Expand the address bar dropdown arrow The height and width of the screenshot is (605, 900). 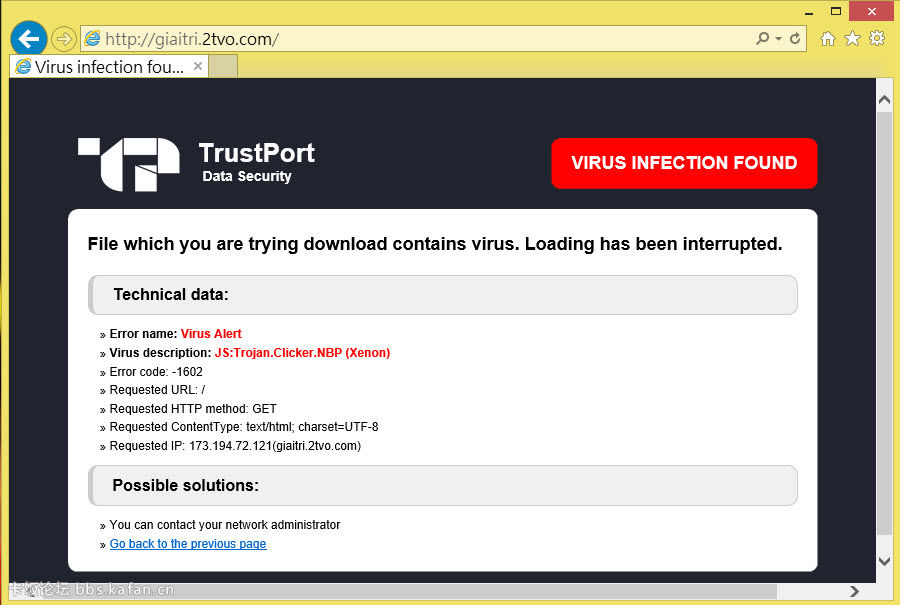778,39
